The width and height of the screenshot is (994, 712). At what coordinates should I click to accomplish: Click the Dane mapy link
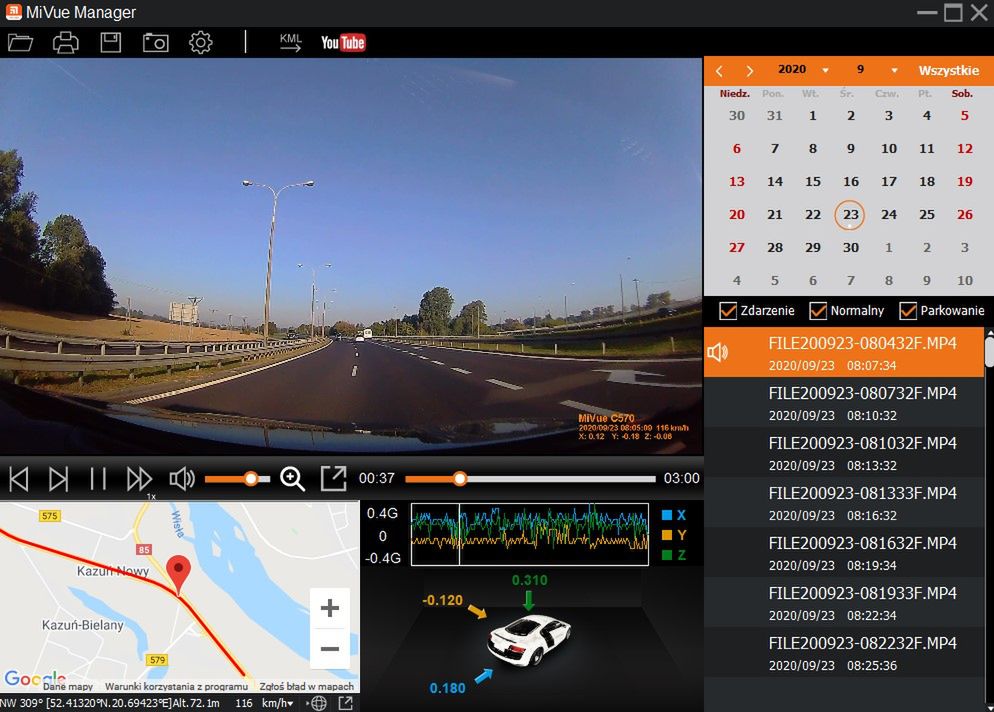point(68,686)
